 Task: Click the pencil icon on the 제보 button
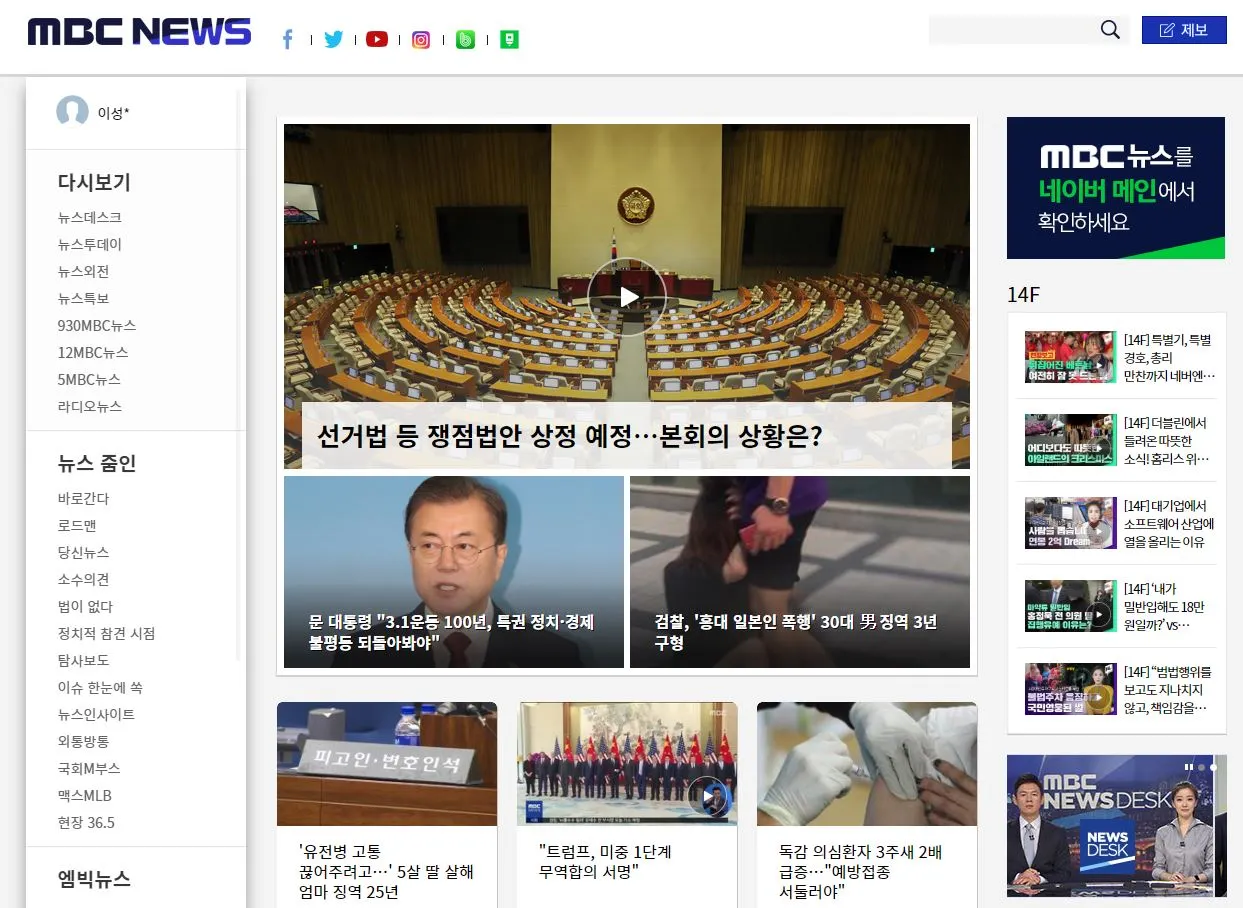point(1166,30)
